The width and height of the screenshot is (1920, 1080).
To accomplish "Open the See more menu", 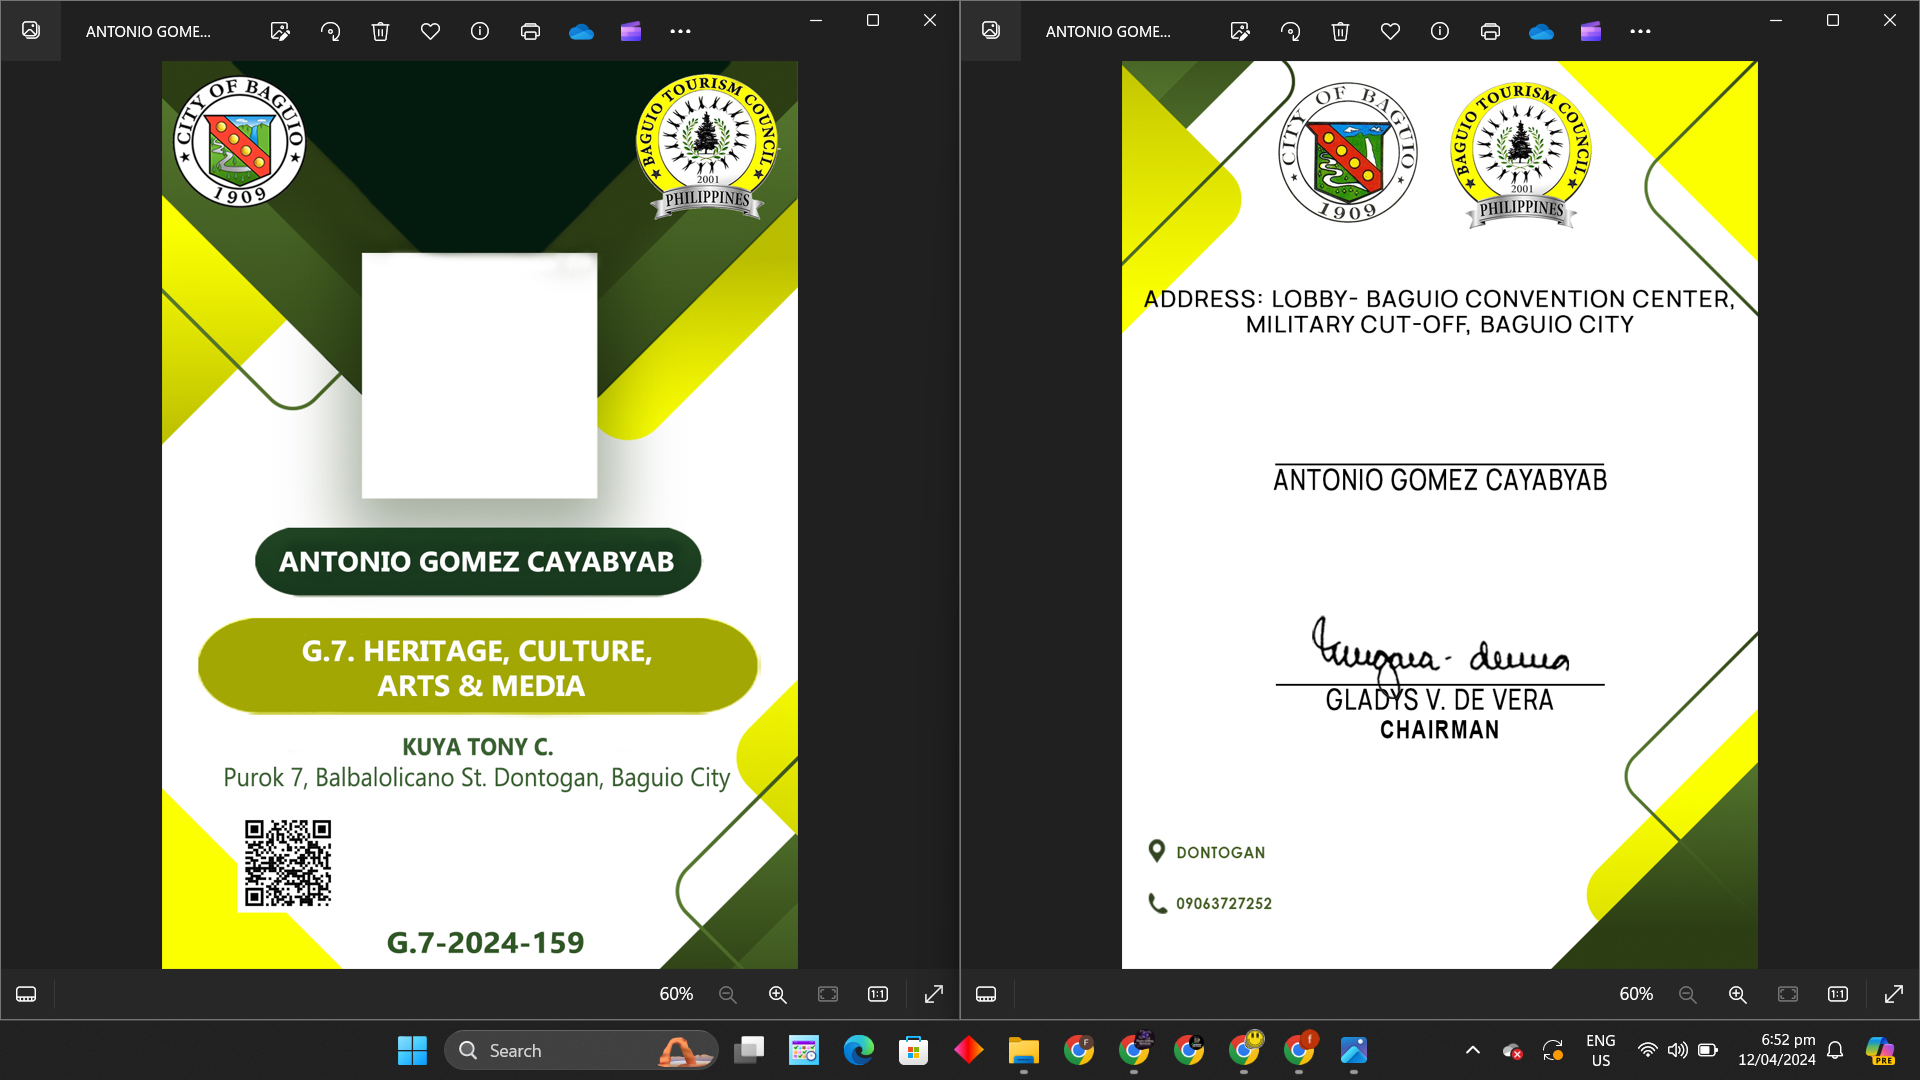I will (x=680, y=31).
